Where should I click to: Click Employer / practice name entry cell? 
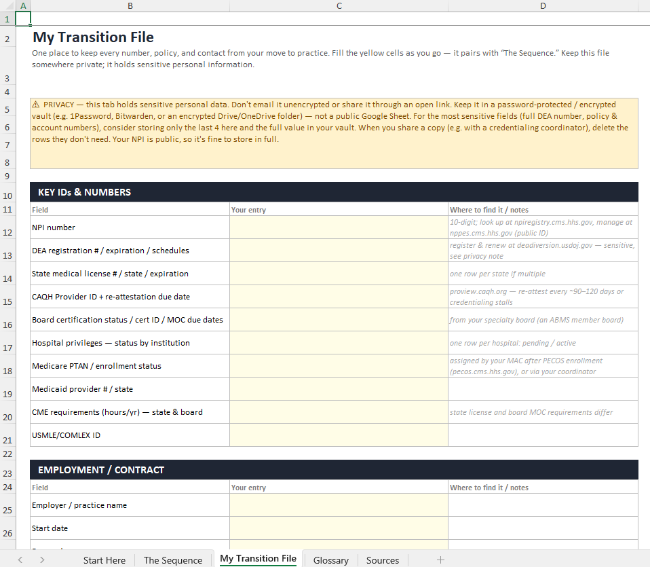[x=339, y=505]
